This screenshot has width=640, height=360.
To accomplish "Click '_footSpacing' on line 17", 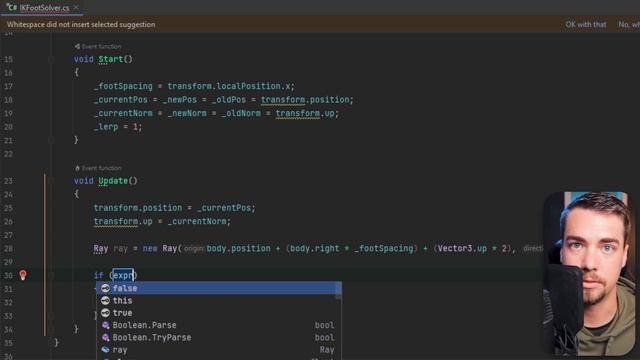I will tap(123, 86).
